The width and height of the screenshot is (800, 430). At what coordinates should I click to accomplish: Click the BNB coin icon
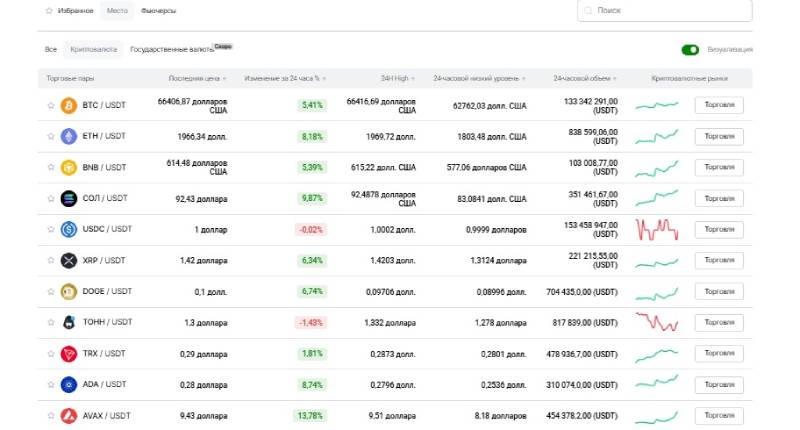(69, 167)
